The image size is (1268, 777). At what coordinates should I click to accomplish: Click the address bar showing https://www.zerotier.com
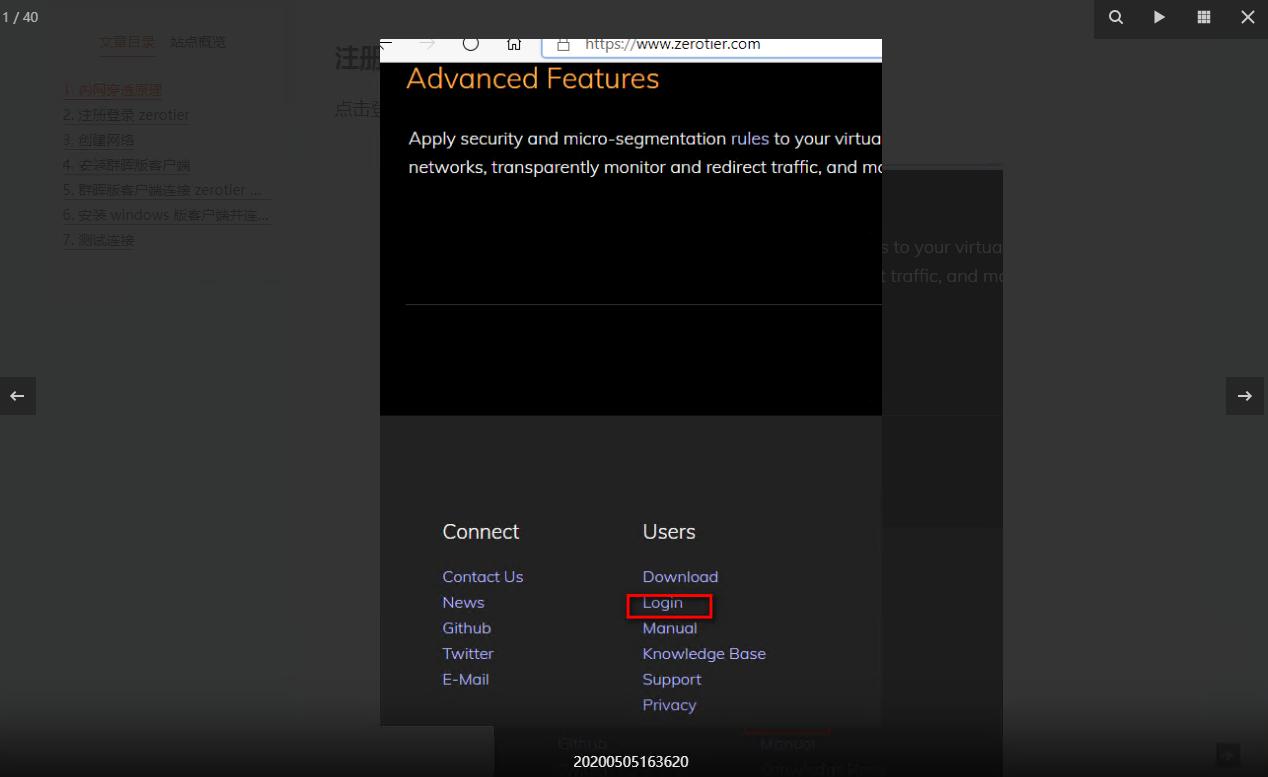click(x=712, y=46)
